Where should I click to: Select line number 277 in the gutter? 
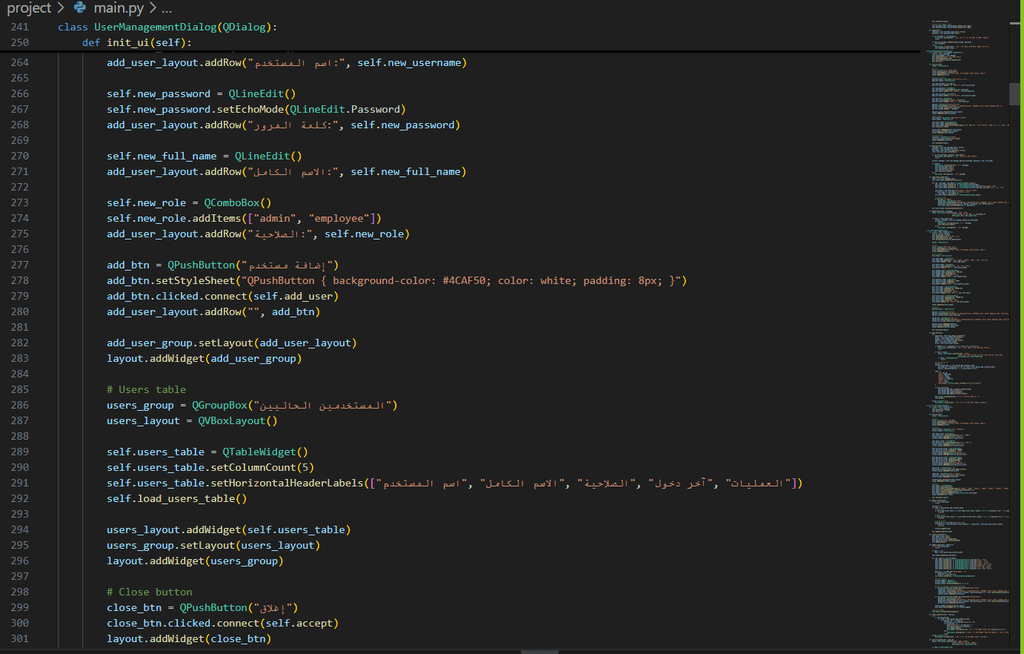(20, 265)
